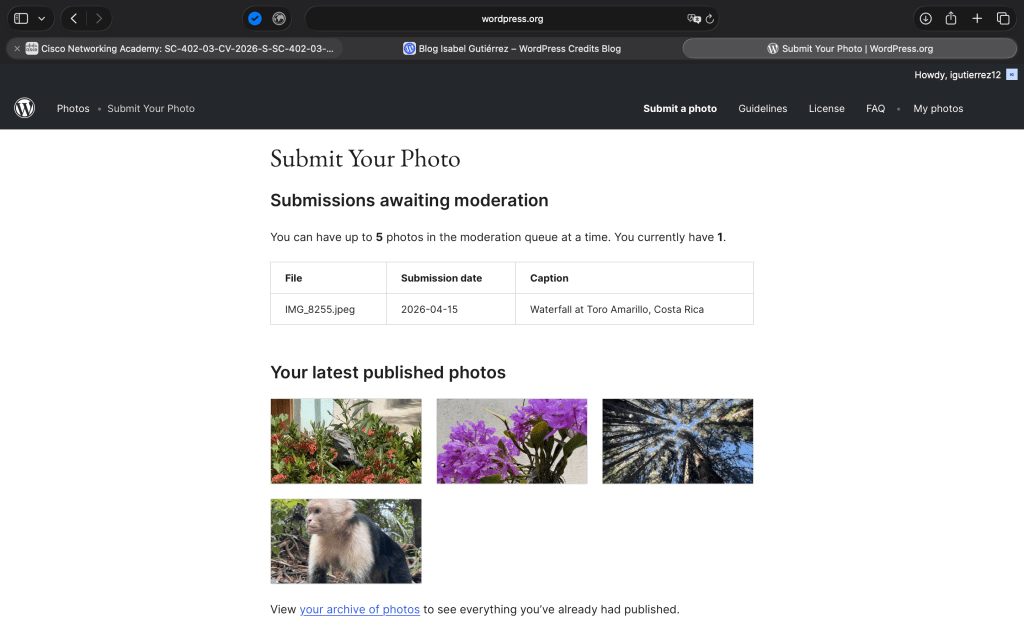Click the My photos navigation link
Screen dimensions: 1024x640
coord(938,108)
